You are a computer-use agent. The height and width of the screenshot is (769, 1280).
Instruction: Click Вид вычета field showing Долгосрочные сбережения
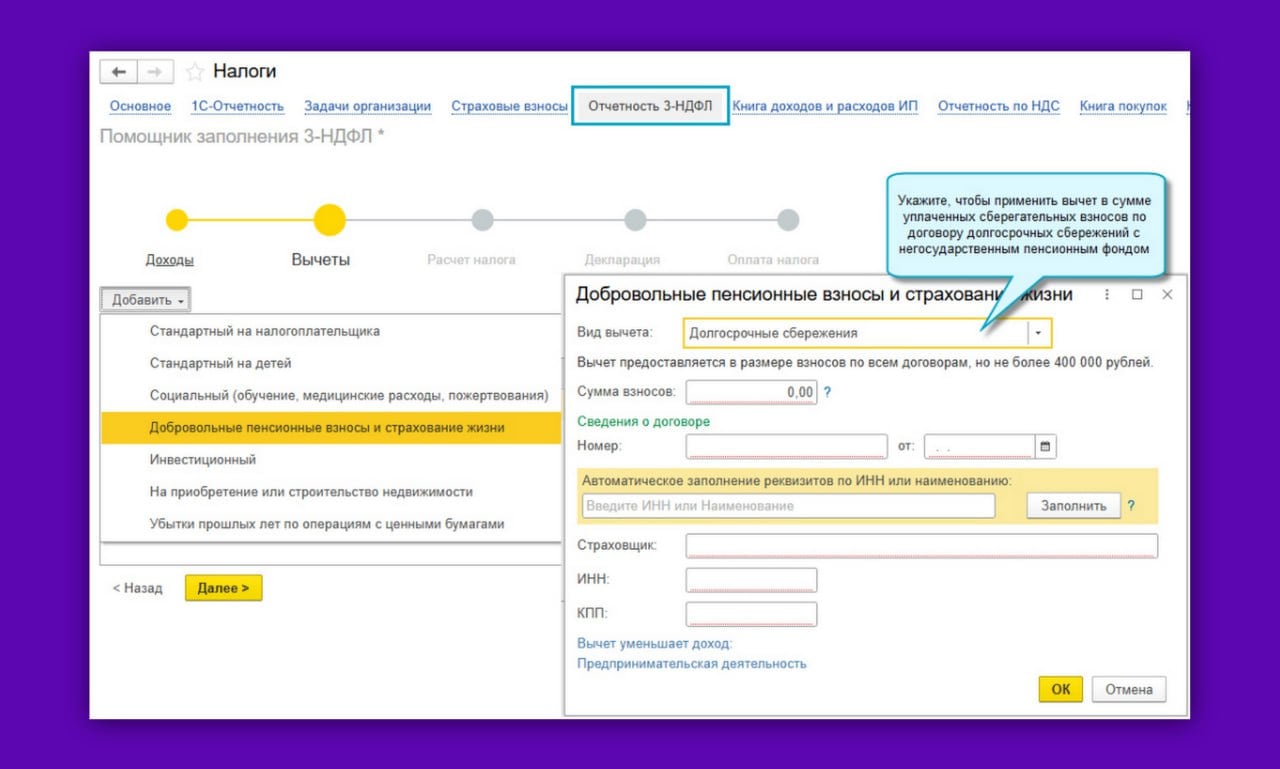click(856, 333)
